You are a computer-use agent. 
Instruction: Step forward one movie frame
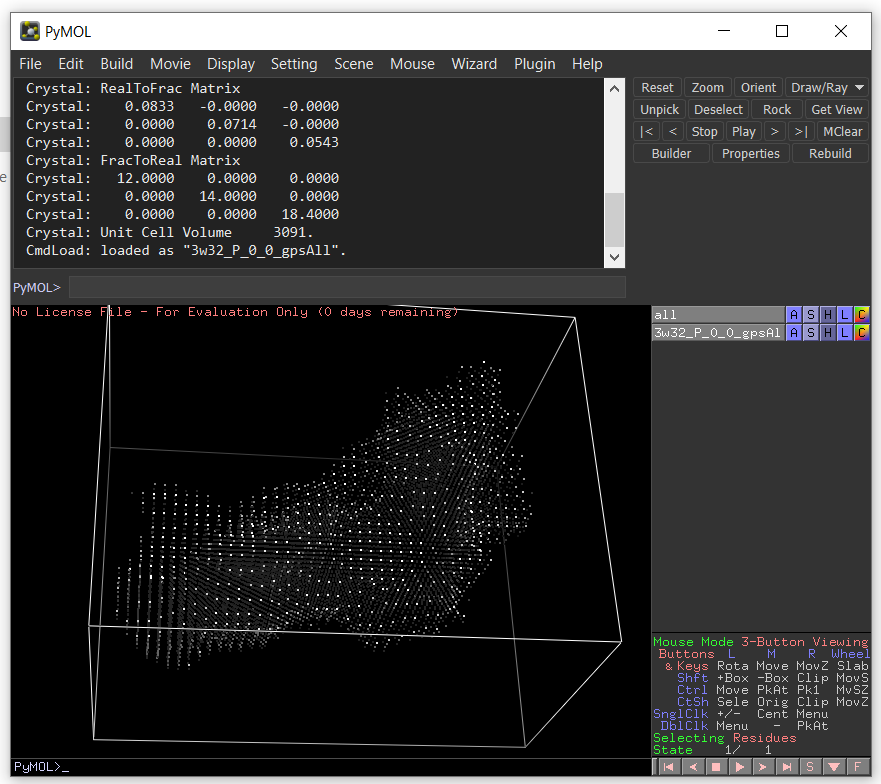pos(762,766)
